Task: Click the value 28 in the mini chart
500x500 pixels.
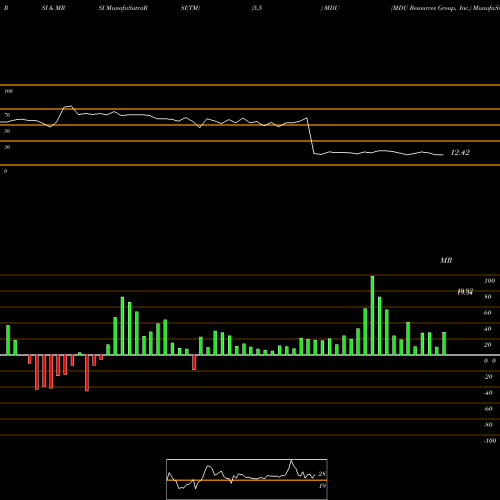Action: 322,474
